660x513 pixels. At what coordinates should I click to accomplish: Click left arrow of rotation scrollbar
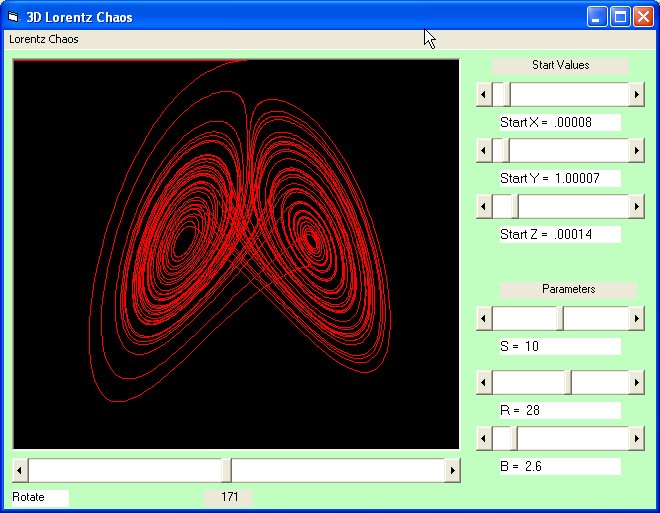coord(21,470)
